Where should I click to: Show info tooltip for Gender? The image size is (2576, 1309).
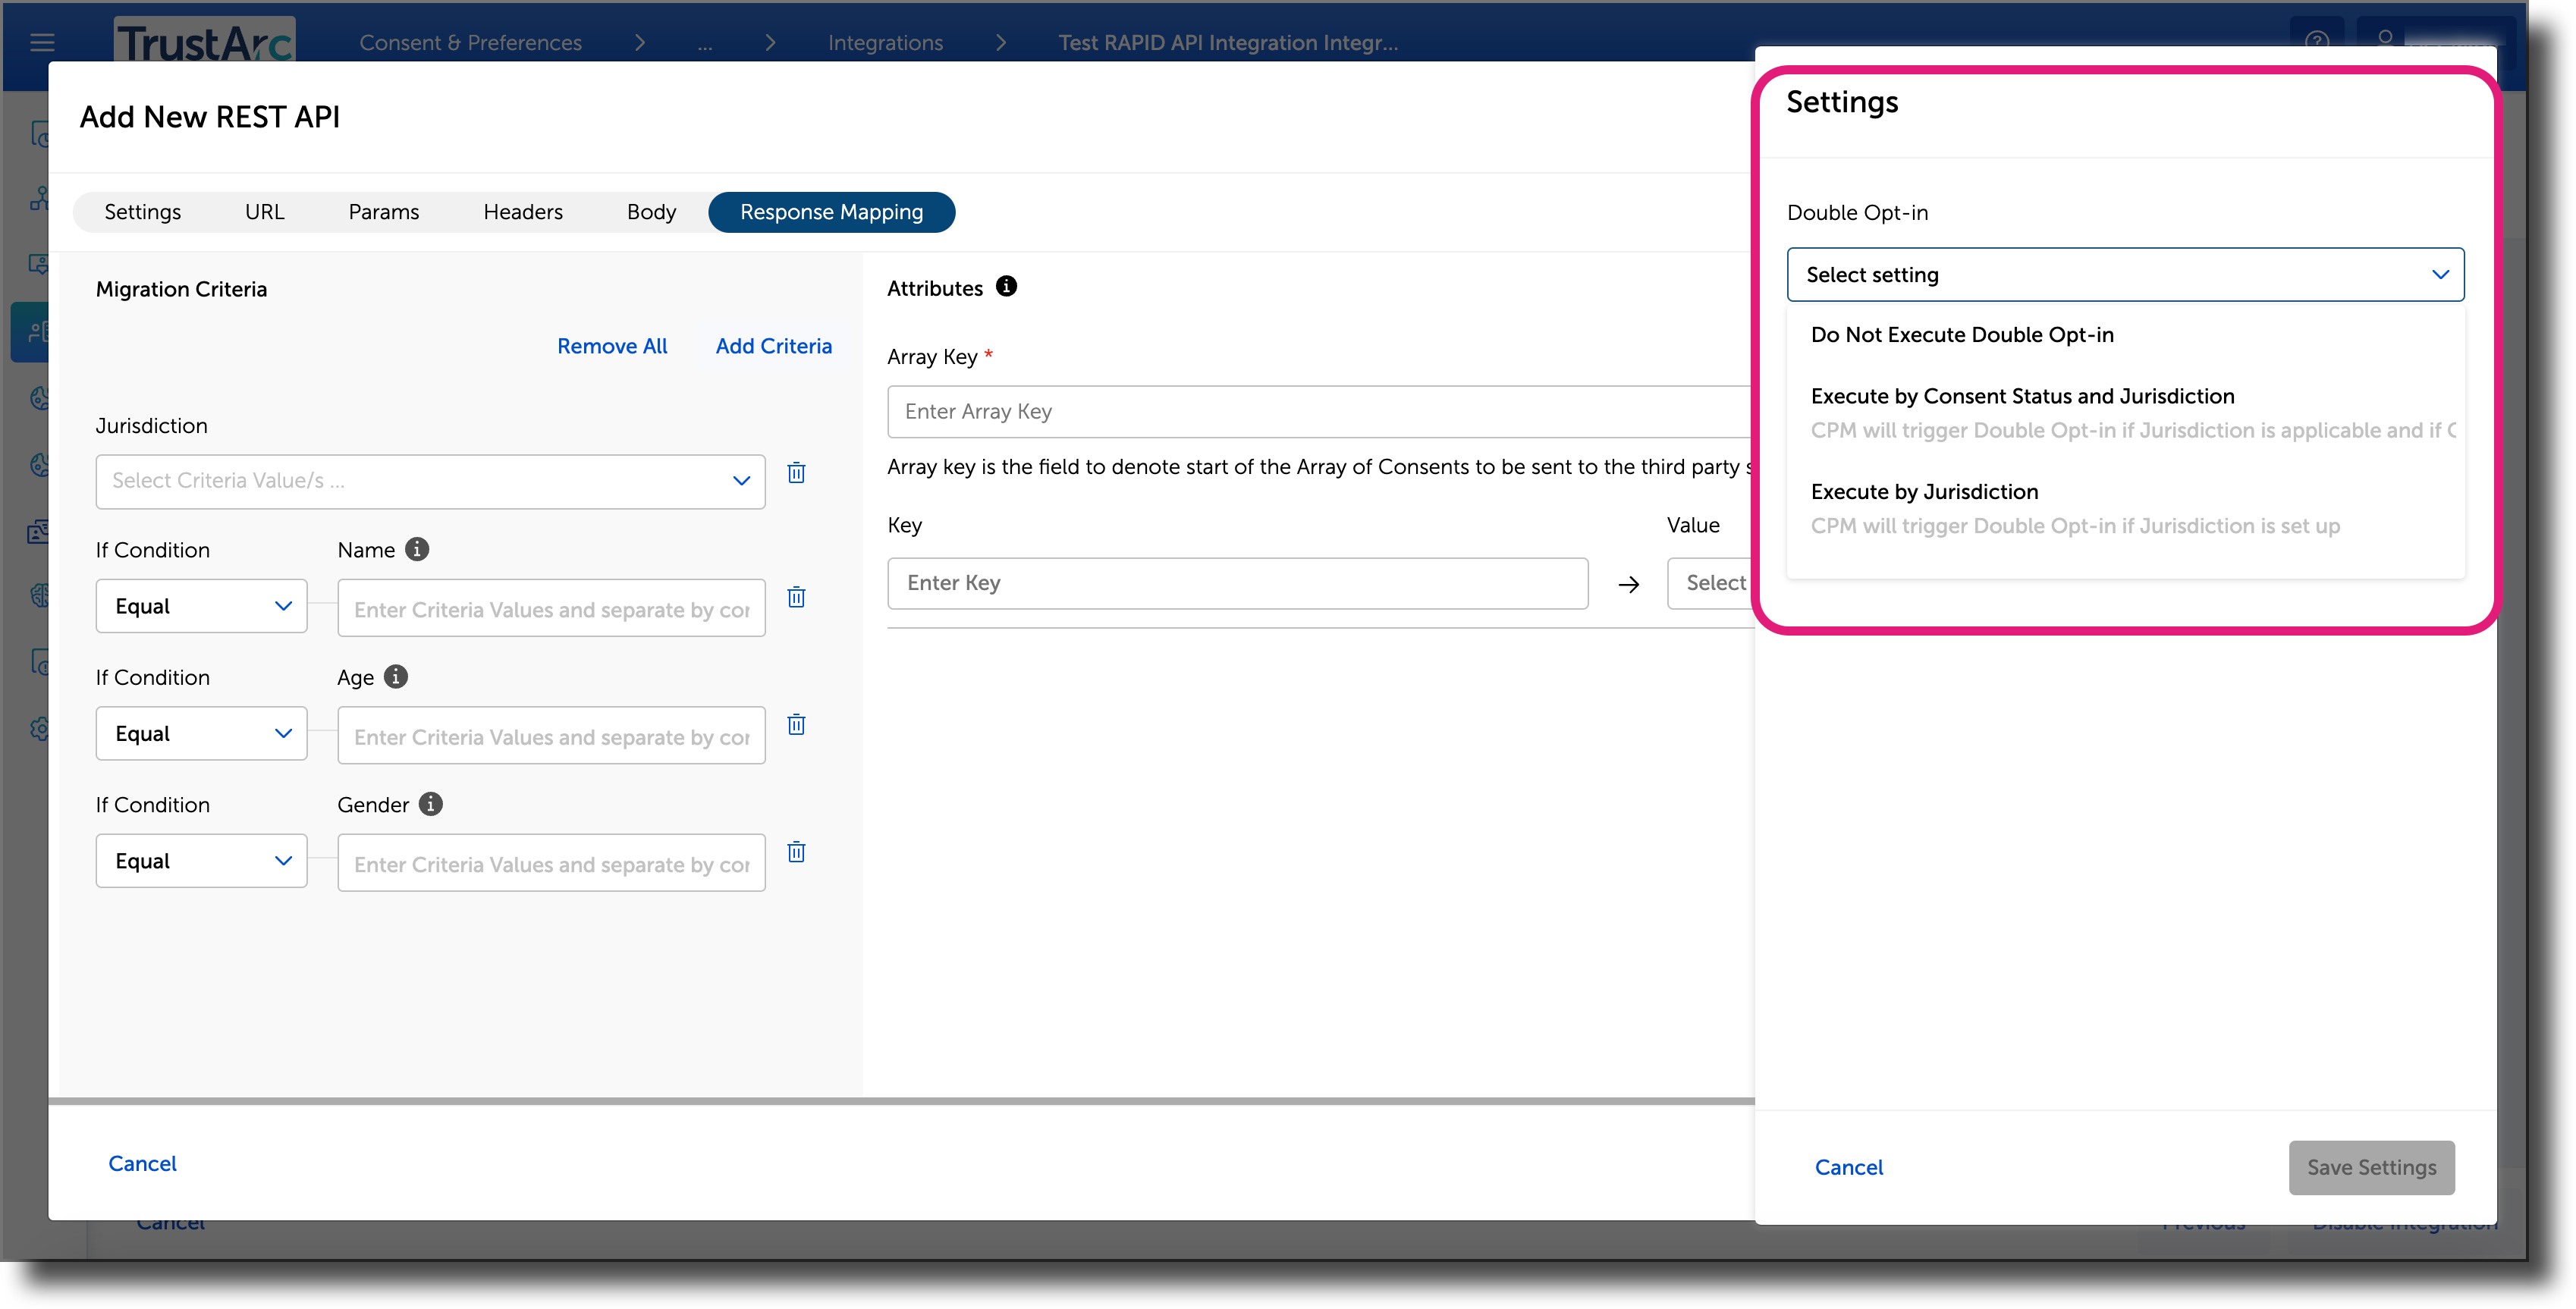pyautogui.click(x=431, y=804)
